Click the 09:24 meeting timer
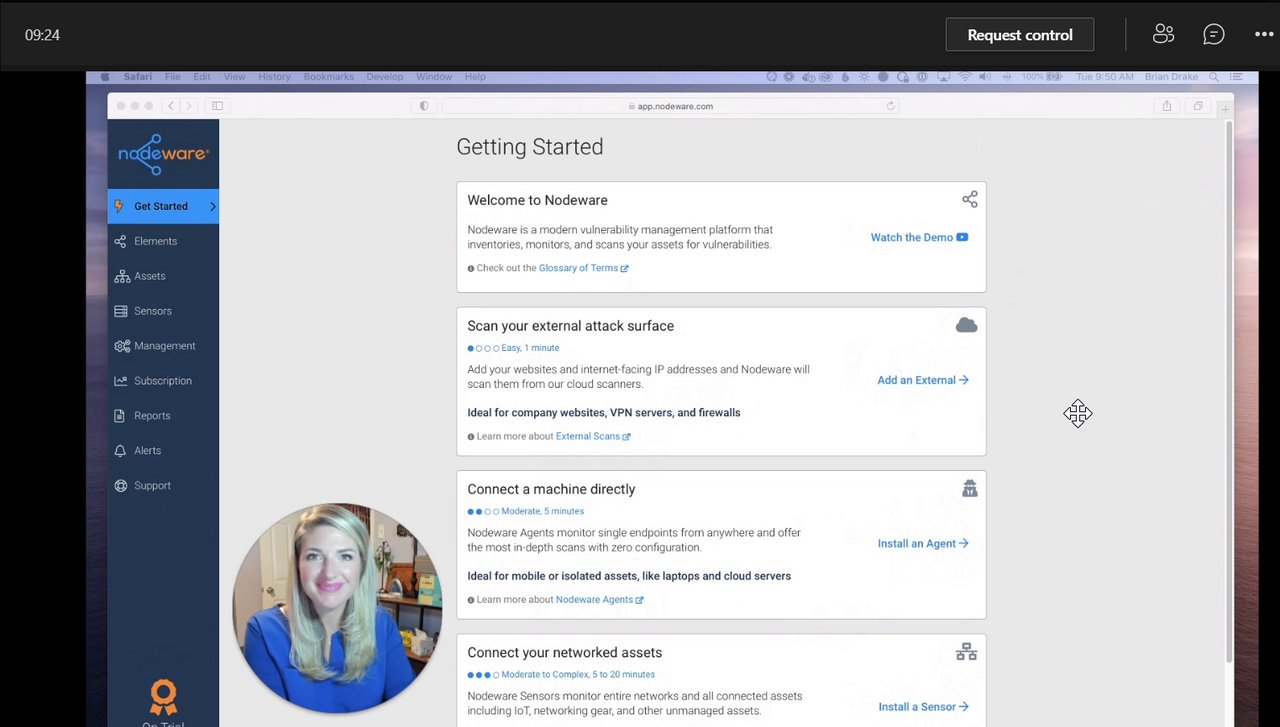 pyautogui.click(x=42, y=35)
